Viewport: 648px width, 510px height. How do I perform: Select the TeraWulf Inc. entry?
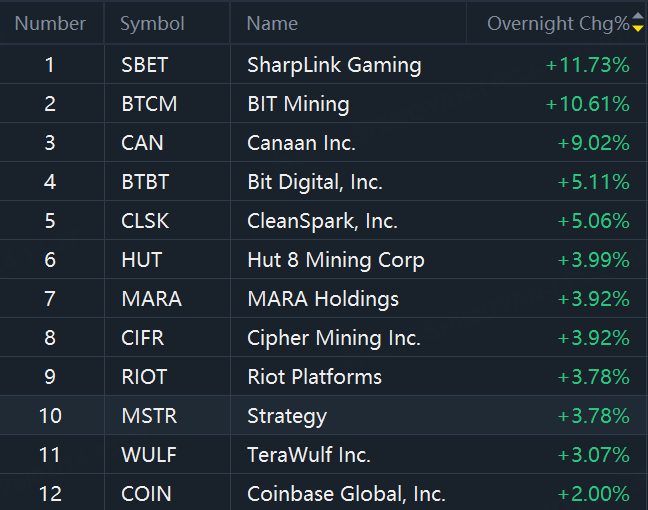(309, 455)
